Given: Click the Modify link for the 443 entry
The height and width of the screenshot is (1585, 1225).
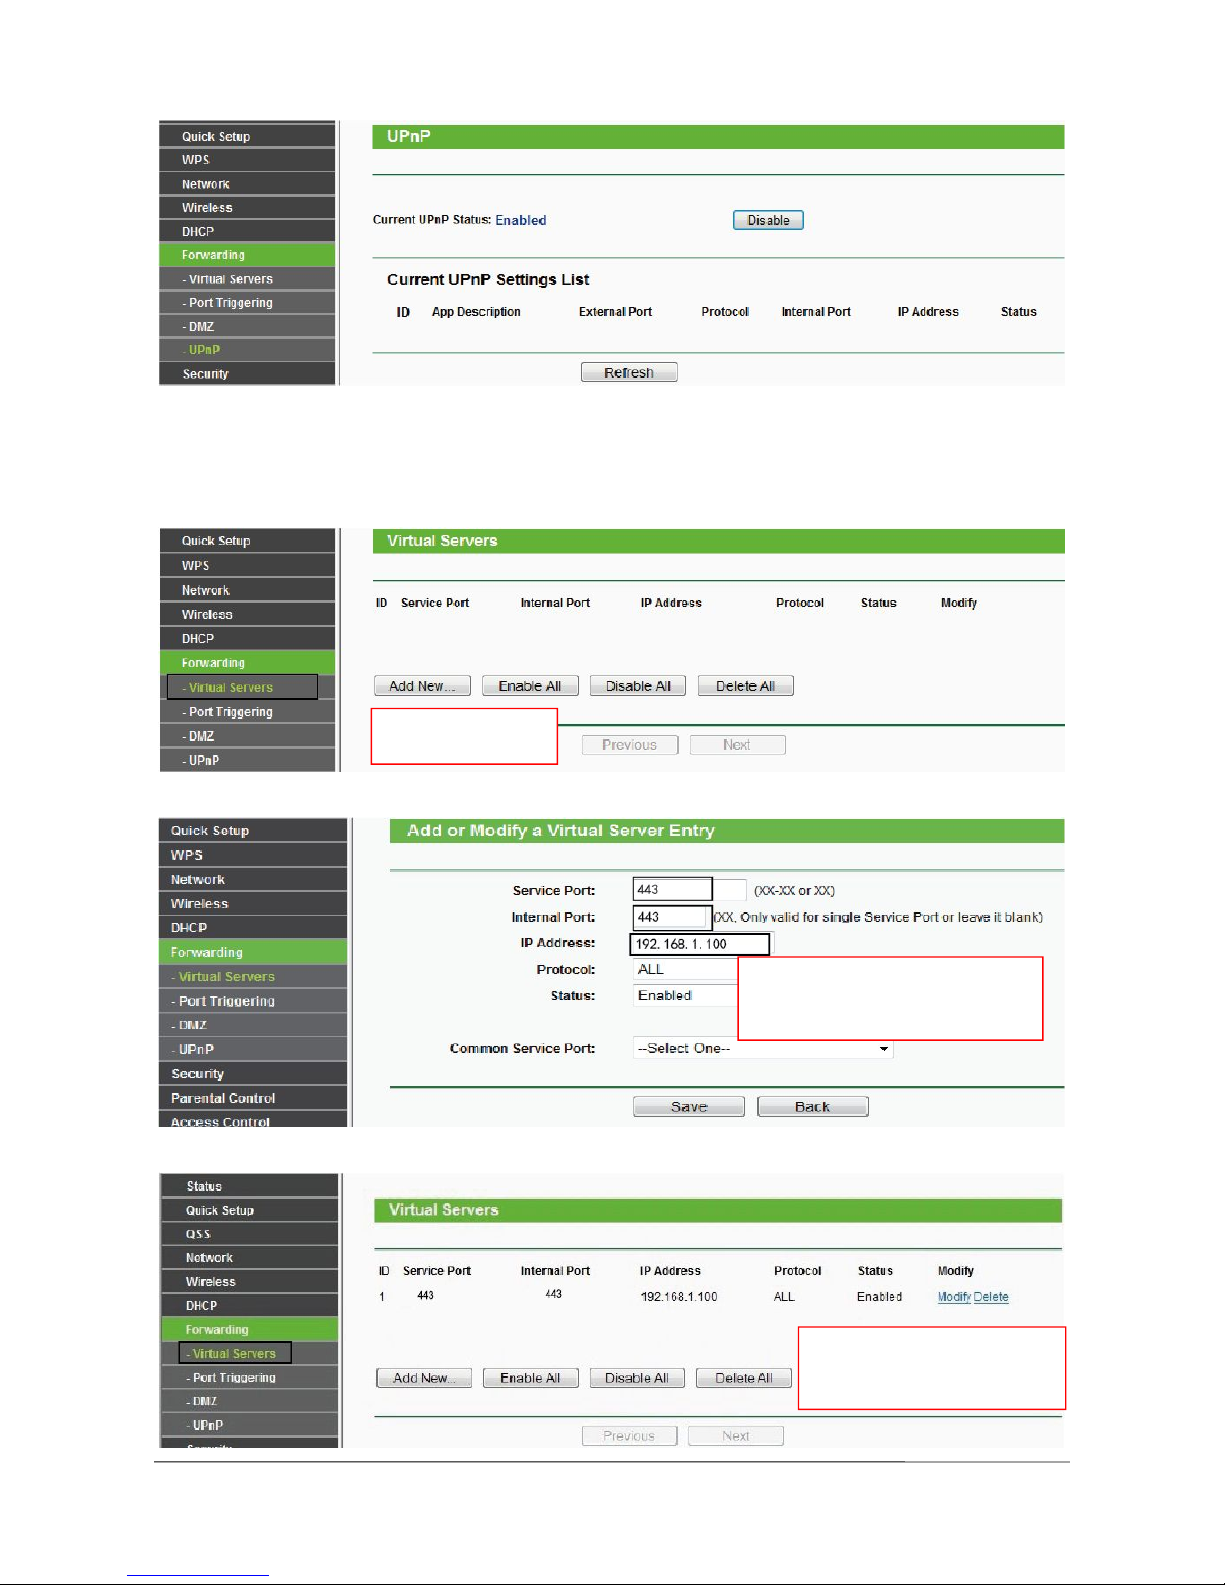Looking at the screenshot, I should click(954, 1297).
